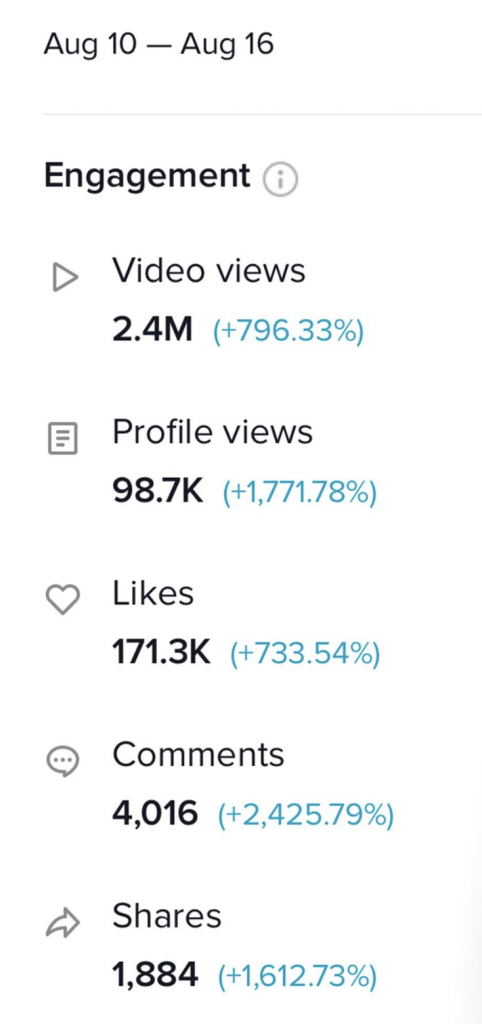Click the Profile views label
Viewport: 482px width, 1024px height.
(213, 432)
